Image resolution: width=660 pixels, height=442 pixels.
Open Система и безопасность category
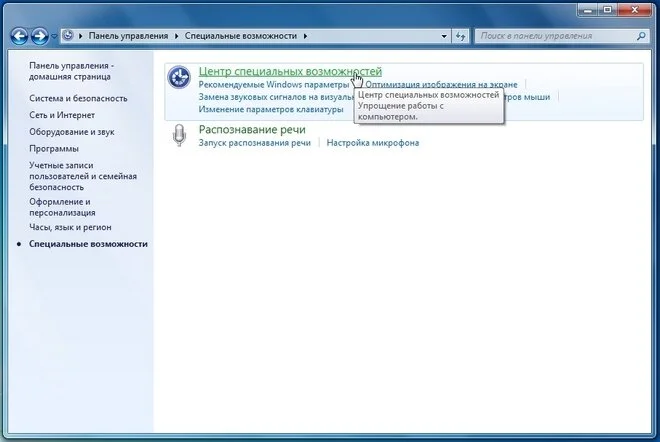click(x=78, y=98)
